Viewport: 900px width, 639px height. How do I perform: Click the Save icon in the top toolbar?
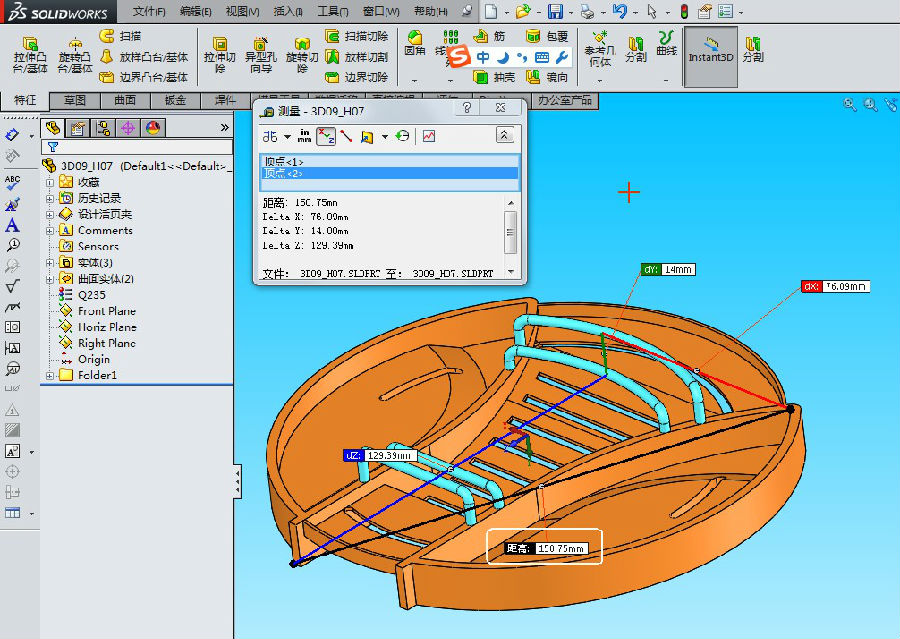tap(554, 12)
